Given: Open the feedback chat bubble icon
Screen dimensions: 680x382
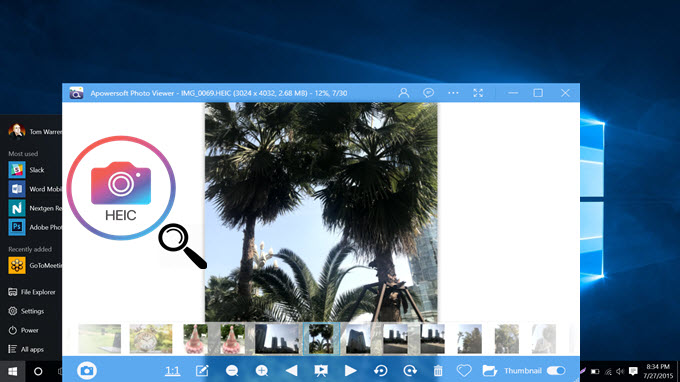Looking at the screenshot, I should click(x=428, y=93).
